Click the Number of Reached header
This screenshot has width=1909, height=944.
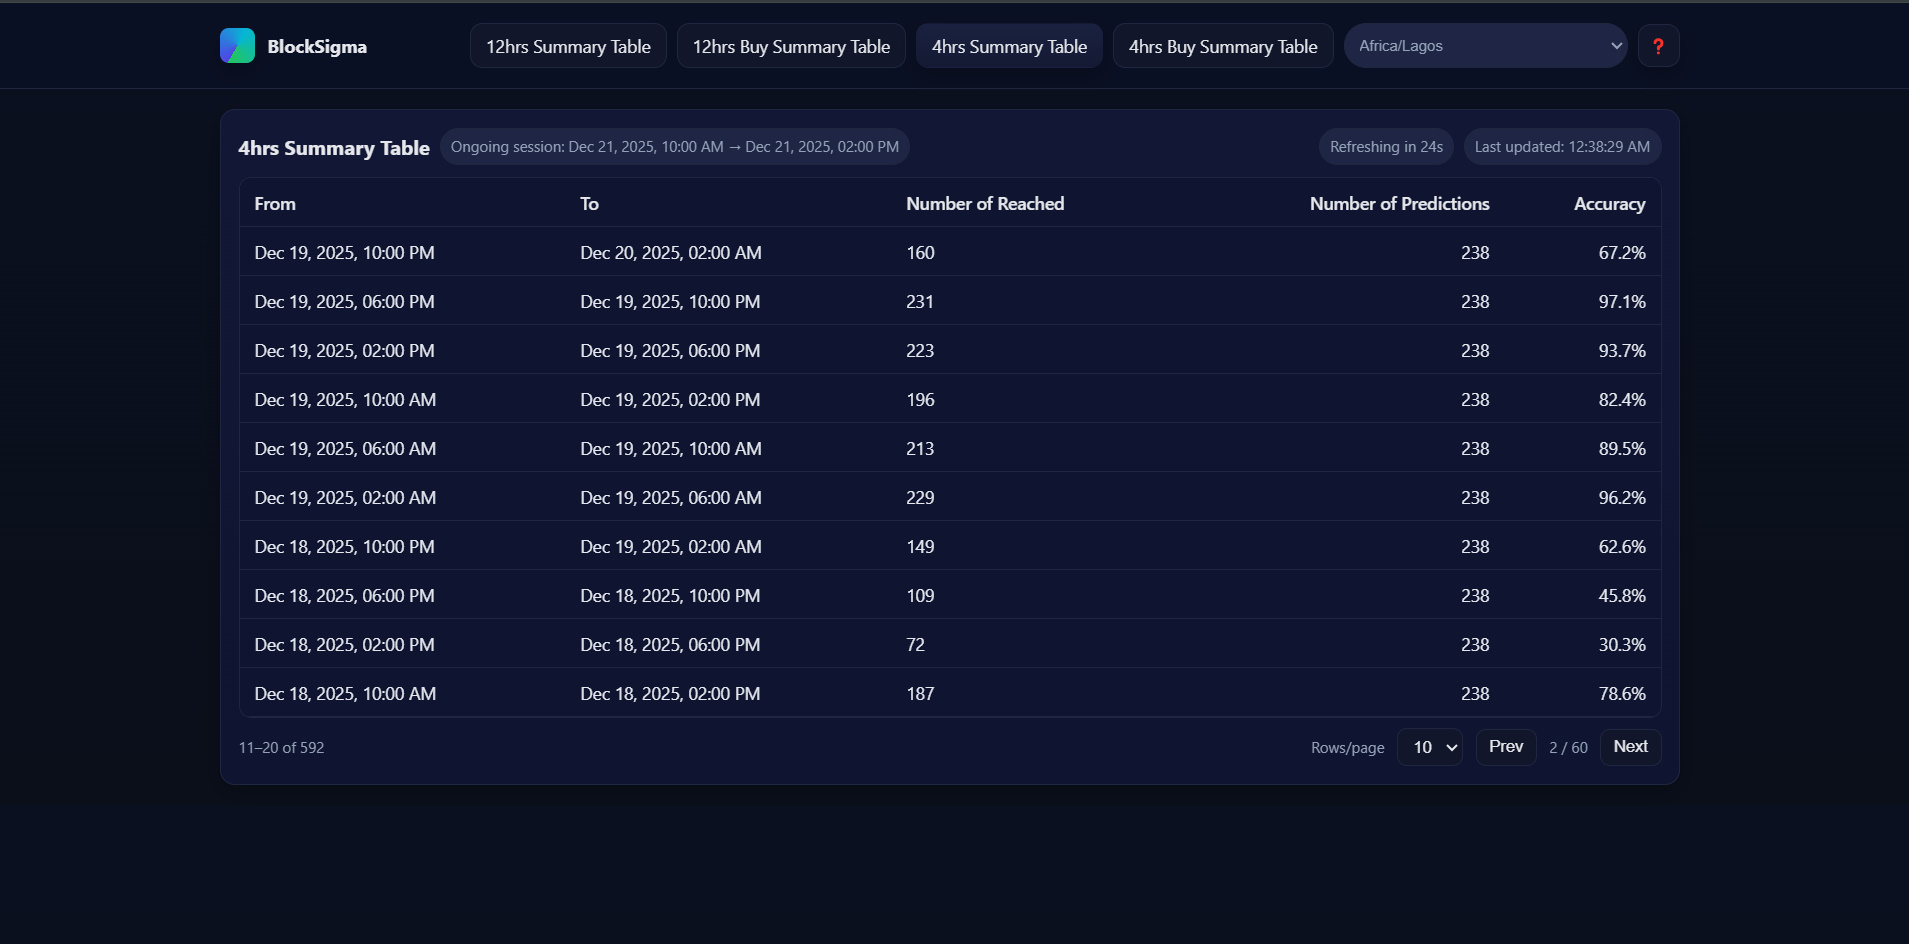pyautogui.click(x=985, y=204)
